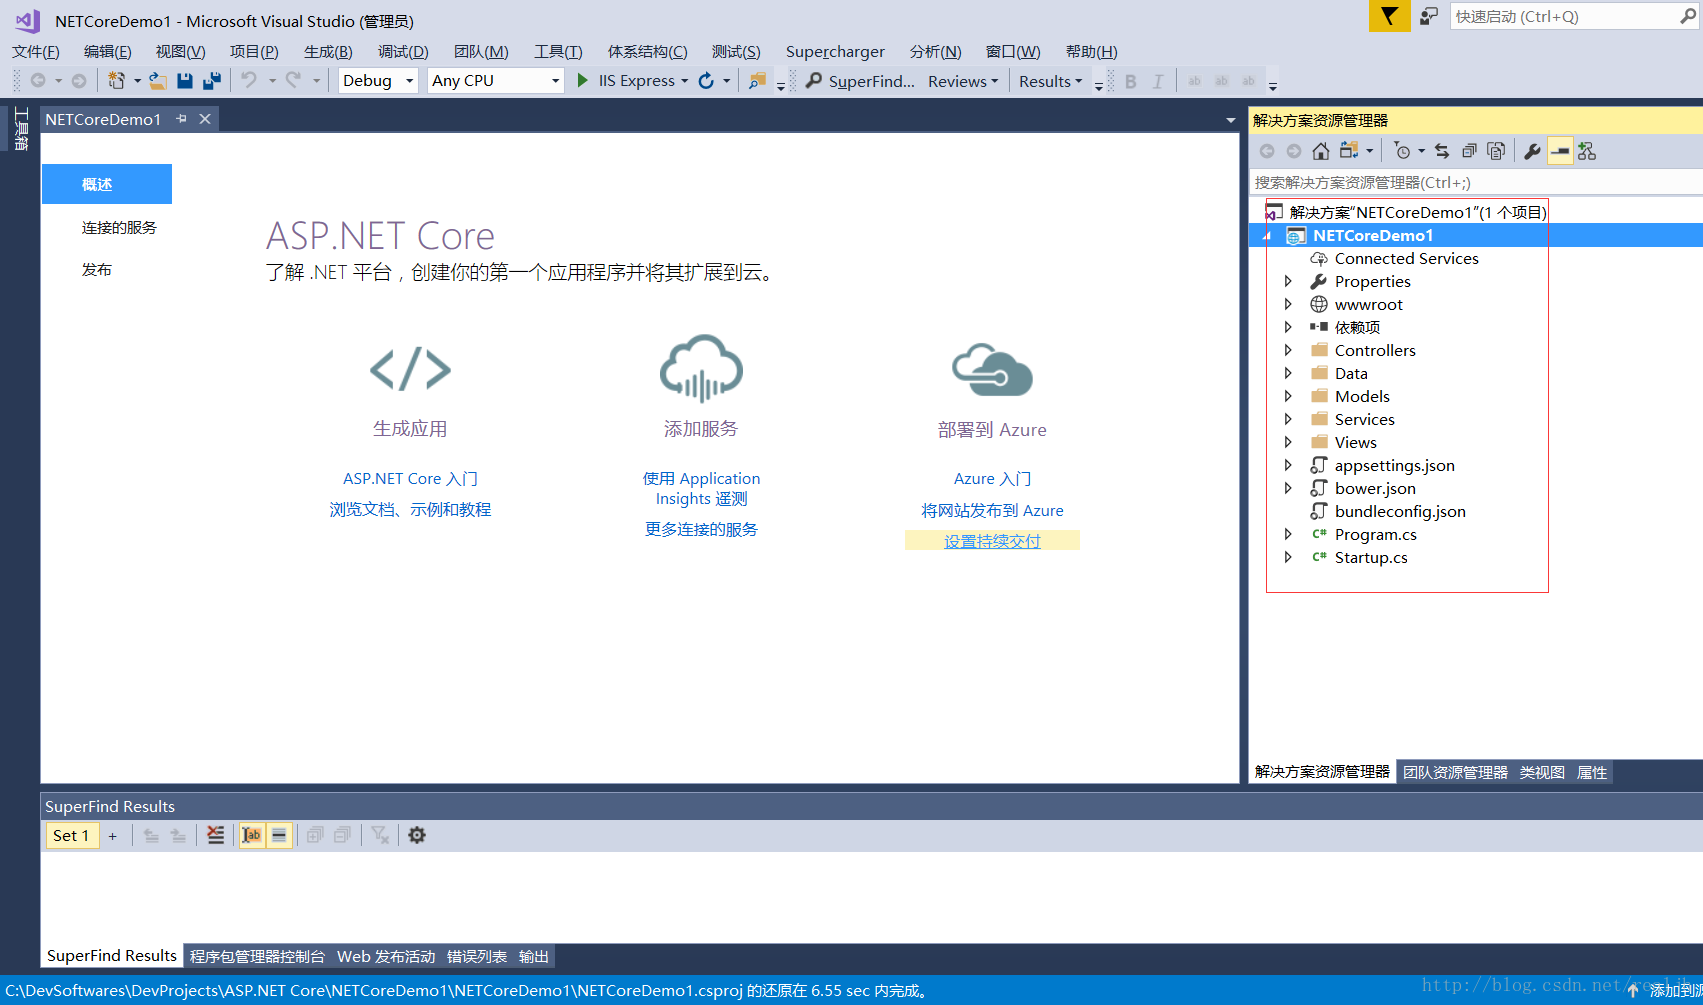
Task: Click 使用 Application Insights 遥测 link
Action: pyautogui.click(x=701, y=488)
